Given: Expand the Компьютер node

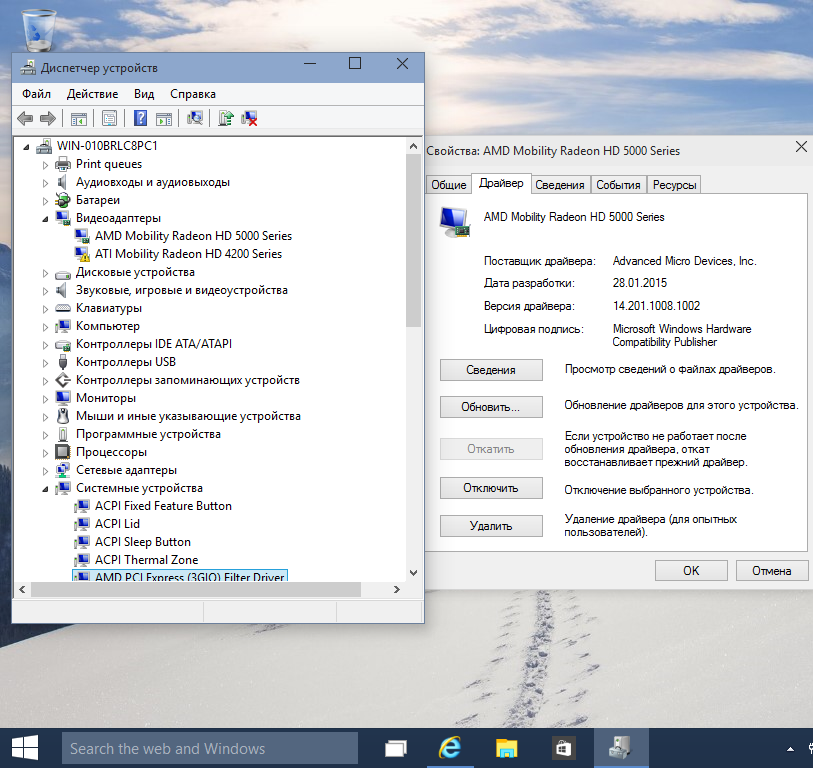Looking at the screenshot, I should 46,327.
